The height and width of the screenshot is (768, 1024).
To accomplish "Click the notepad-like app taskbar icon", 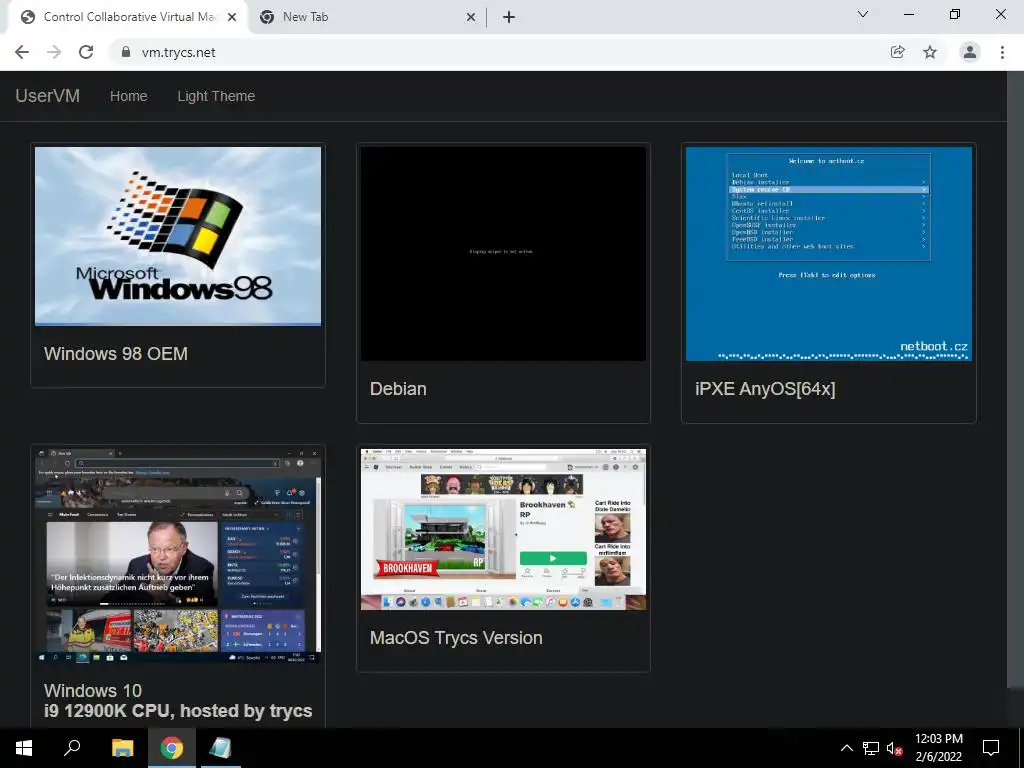I will click(x=220, y=748).
